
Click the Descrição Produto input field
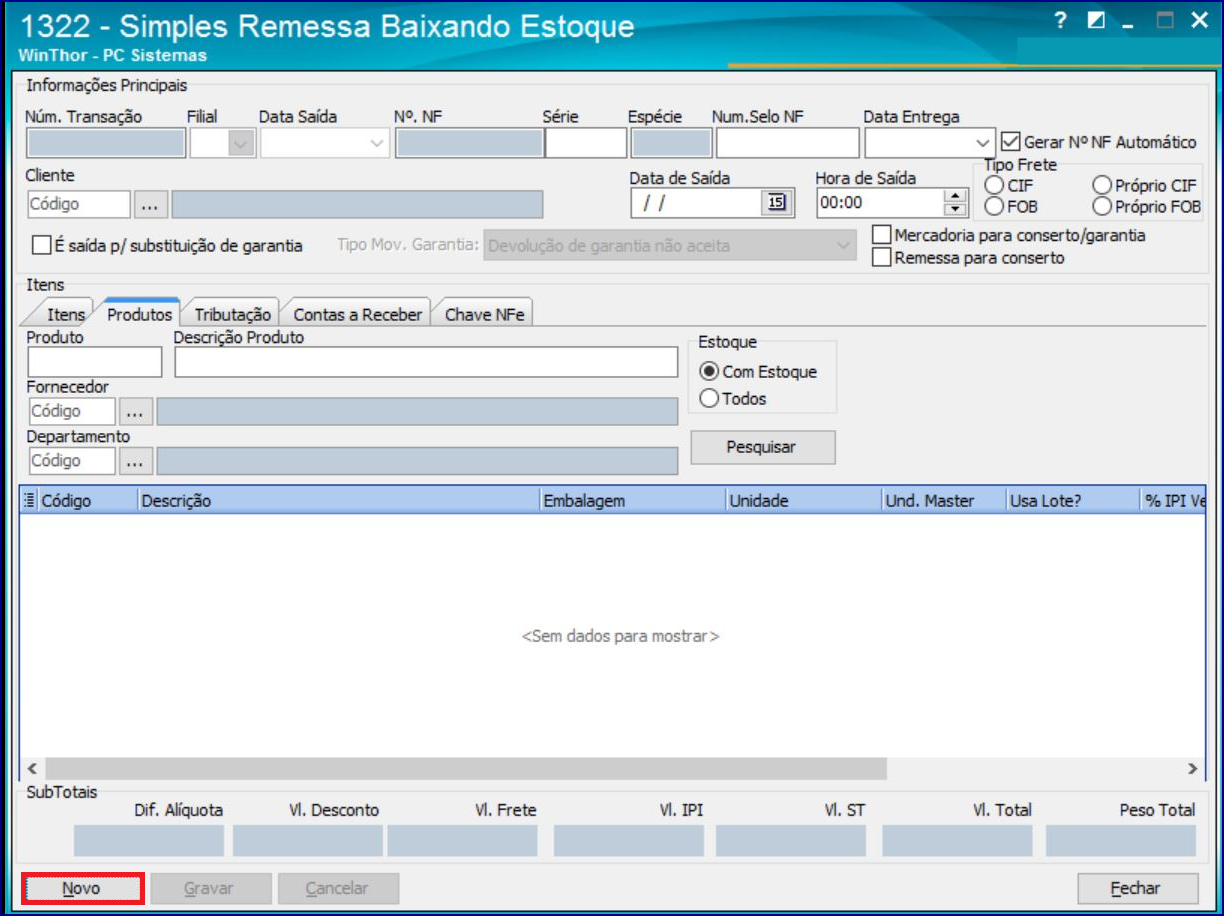426,362
